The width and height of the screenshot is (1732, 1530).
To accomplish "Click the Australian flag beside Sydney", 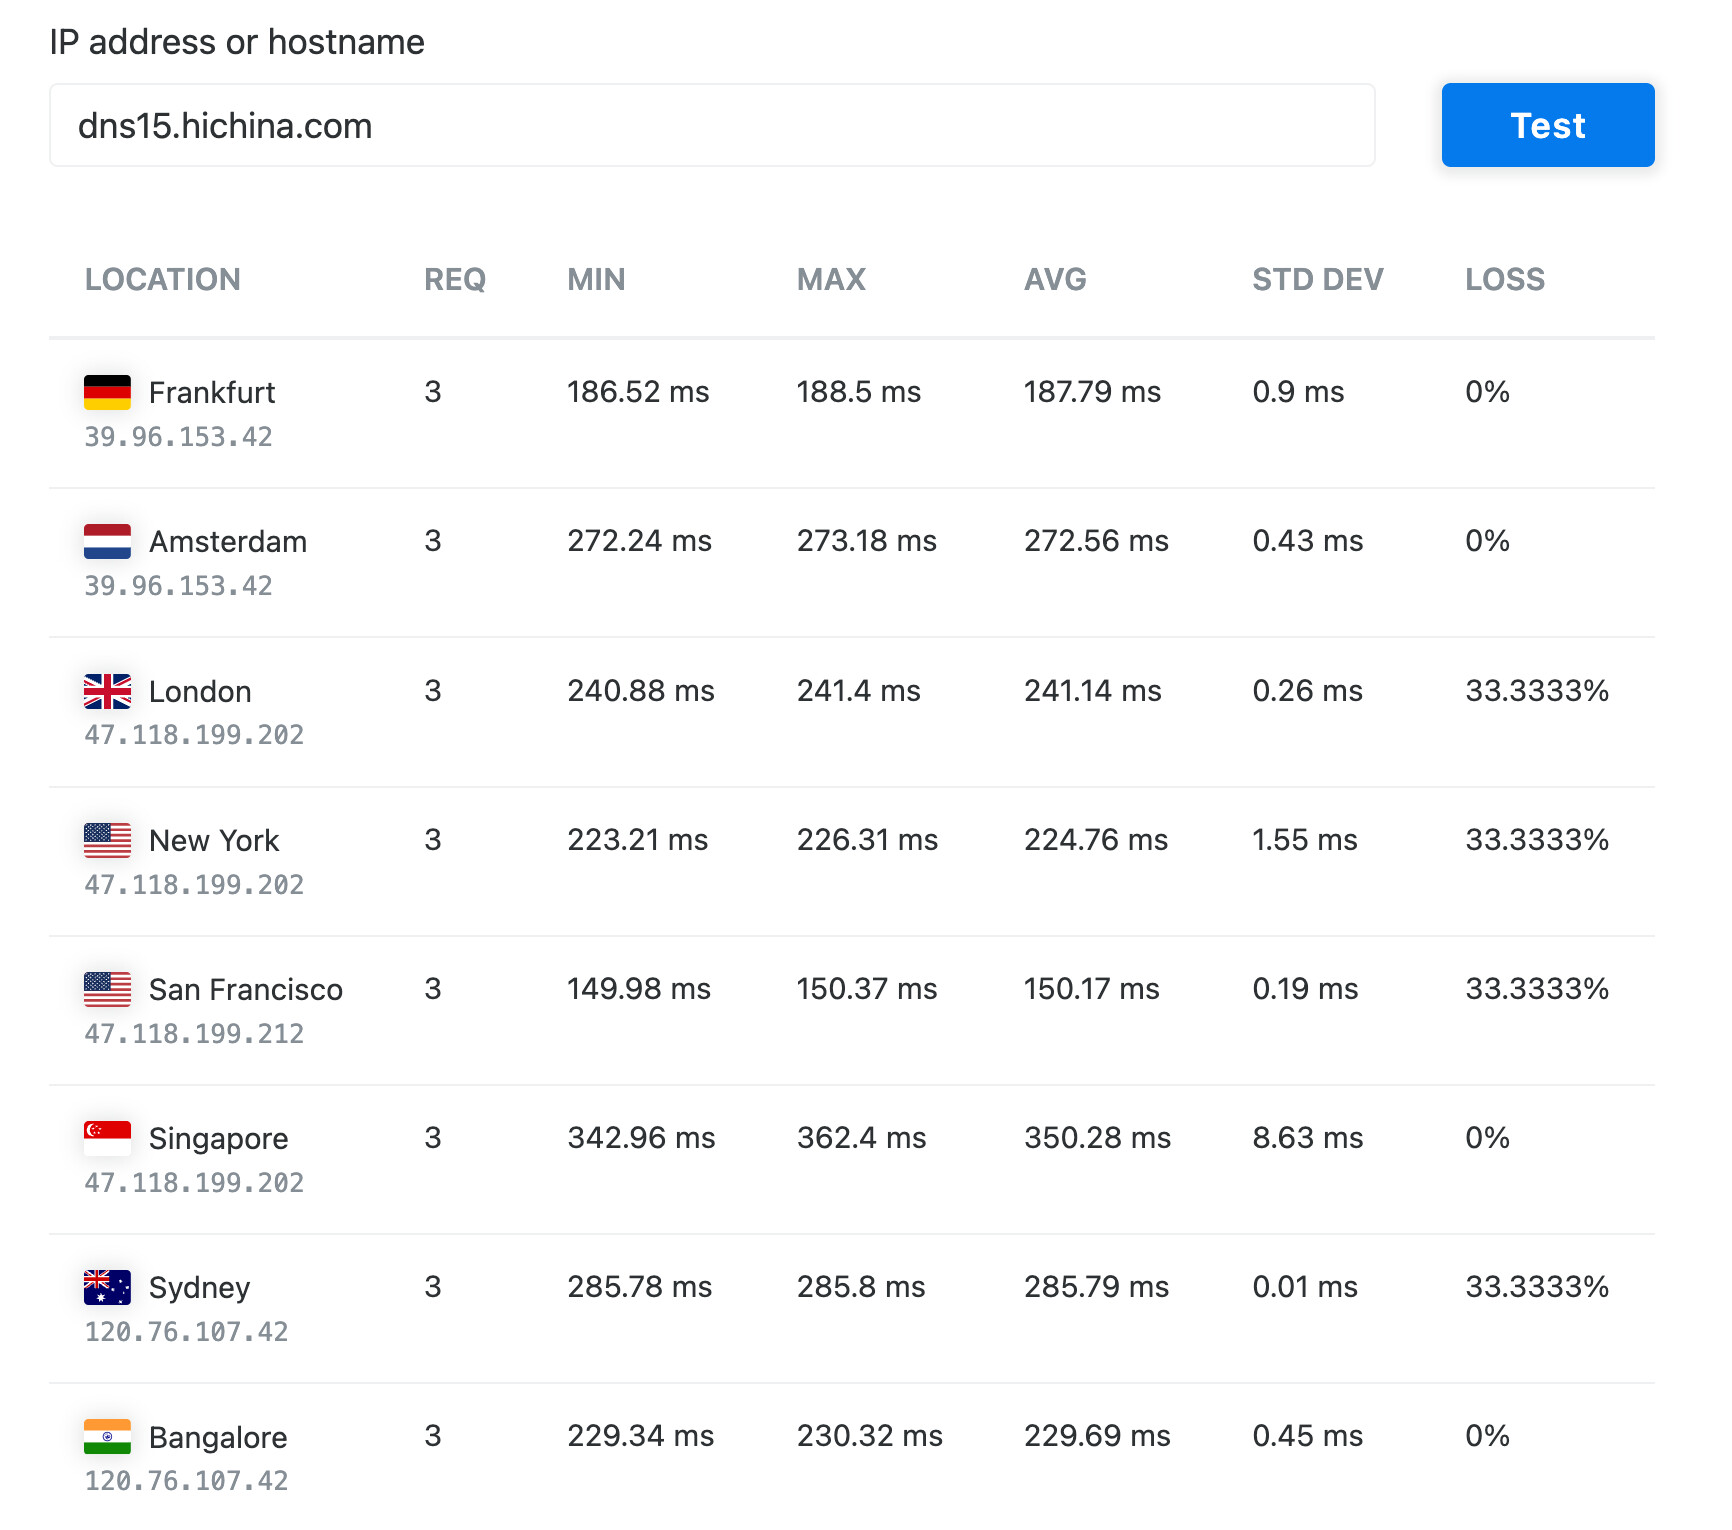I will tap(107, 1287).
